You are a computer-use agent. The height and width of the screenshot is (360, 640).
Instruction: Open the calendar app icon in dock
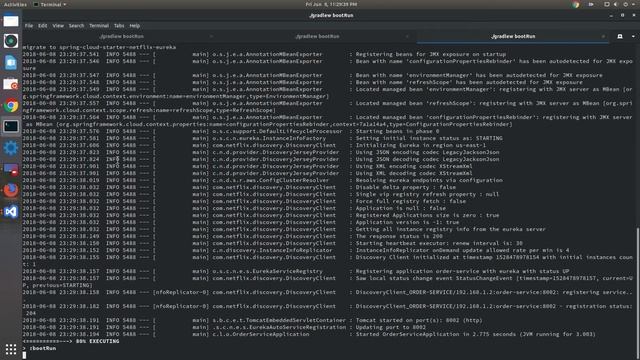pyautogui.click(x=11, y=84)
